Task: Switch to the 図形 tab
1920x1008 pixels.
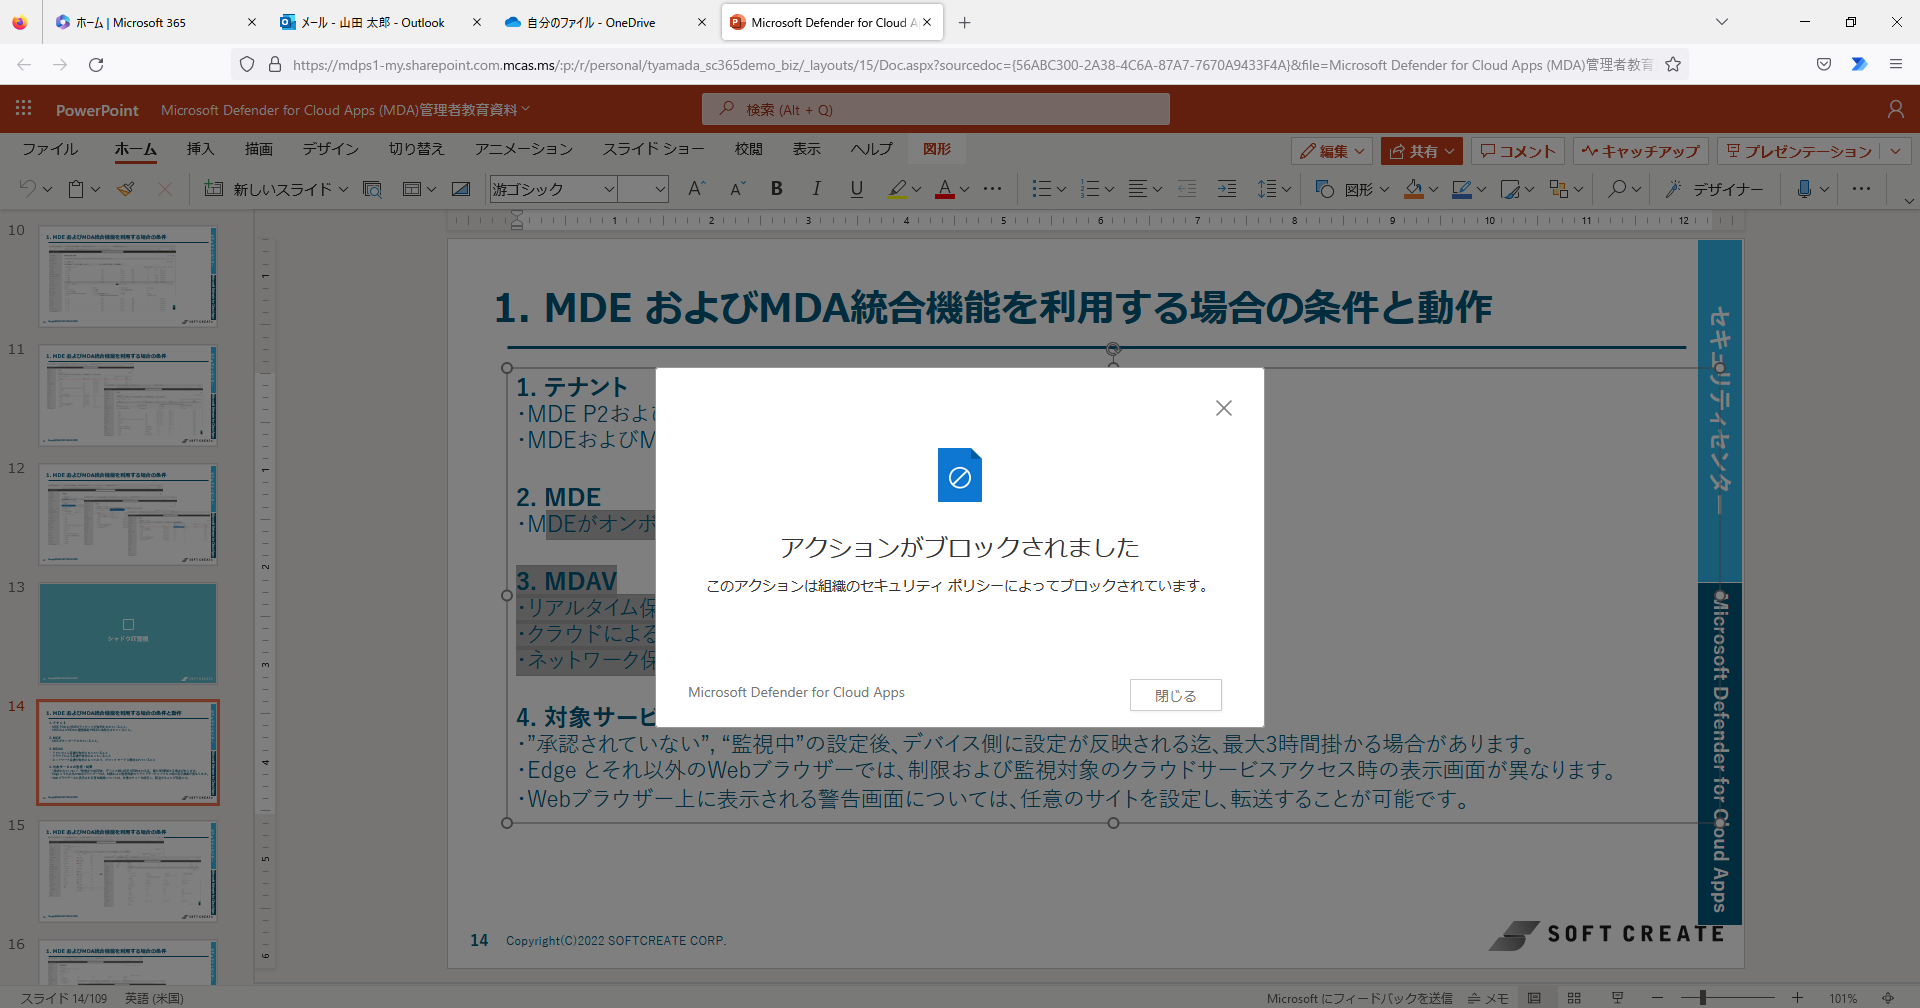Action: [x=937, y=149]
